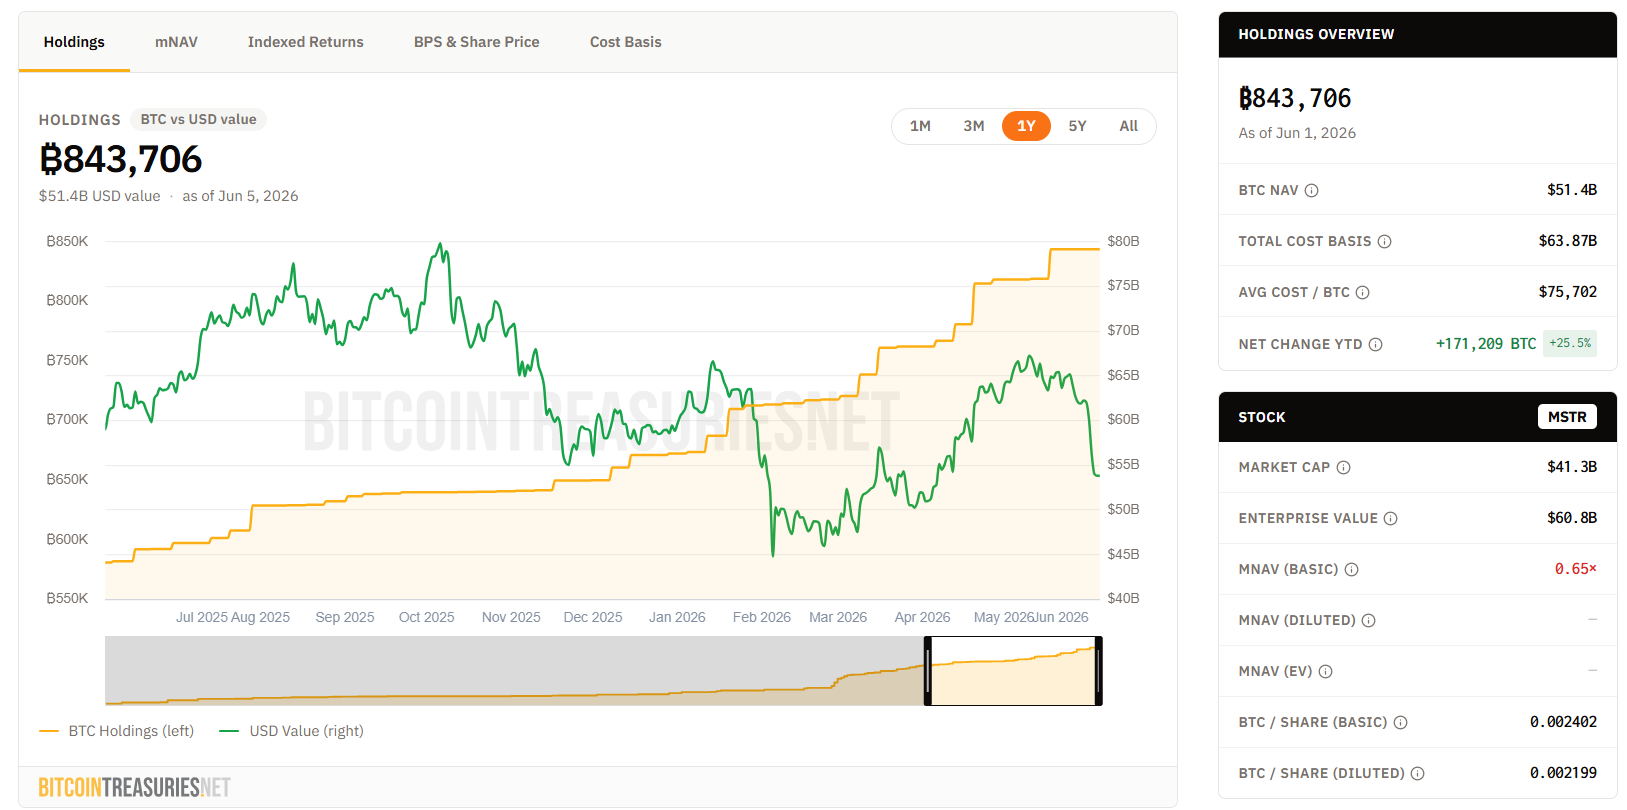Click the 0.002402 BTC per share value
Image resolution: width=1627 pixels, height=810 pixels.
coord(1564,722)
